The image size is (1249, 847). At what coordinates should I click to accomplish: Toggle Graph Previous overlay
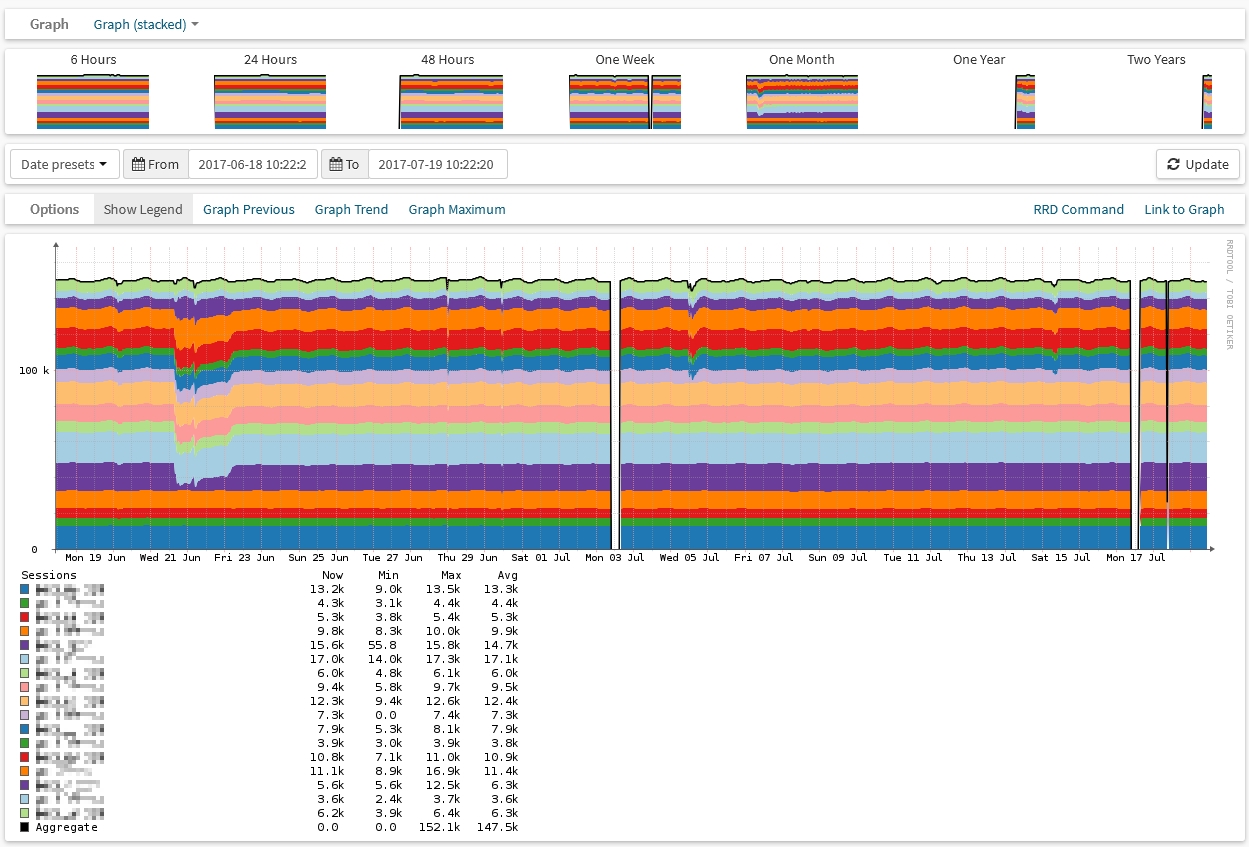click(249, 209)
